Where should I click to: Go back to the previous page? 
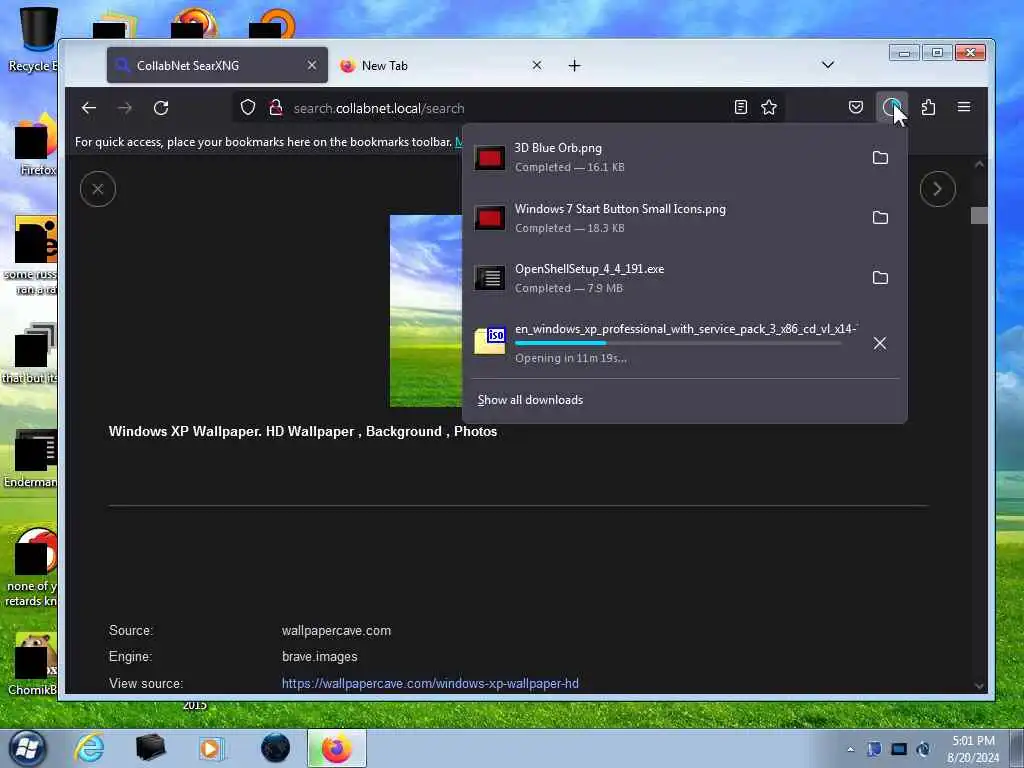tap(89, 108)
